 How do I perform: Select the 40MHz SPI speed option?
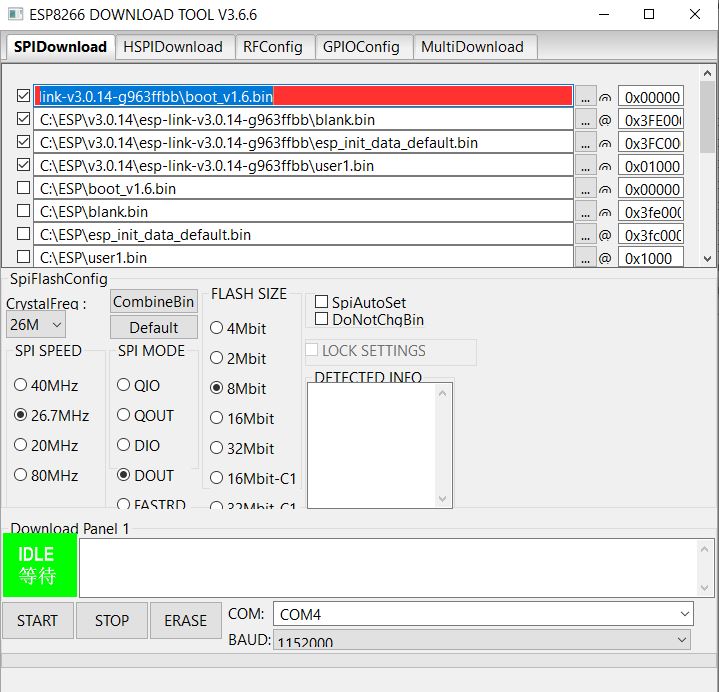pyautogui.click(x=21, y=385)
